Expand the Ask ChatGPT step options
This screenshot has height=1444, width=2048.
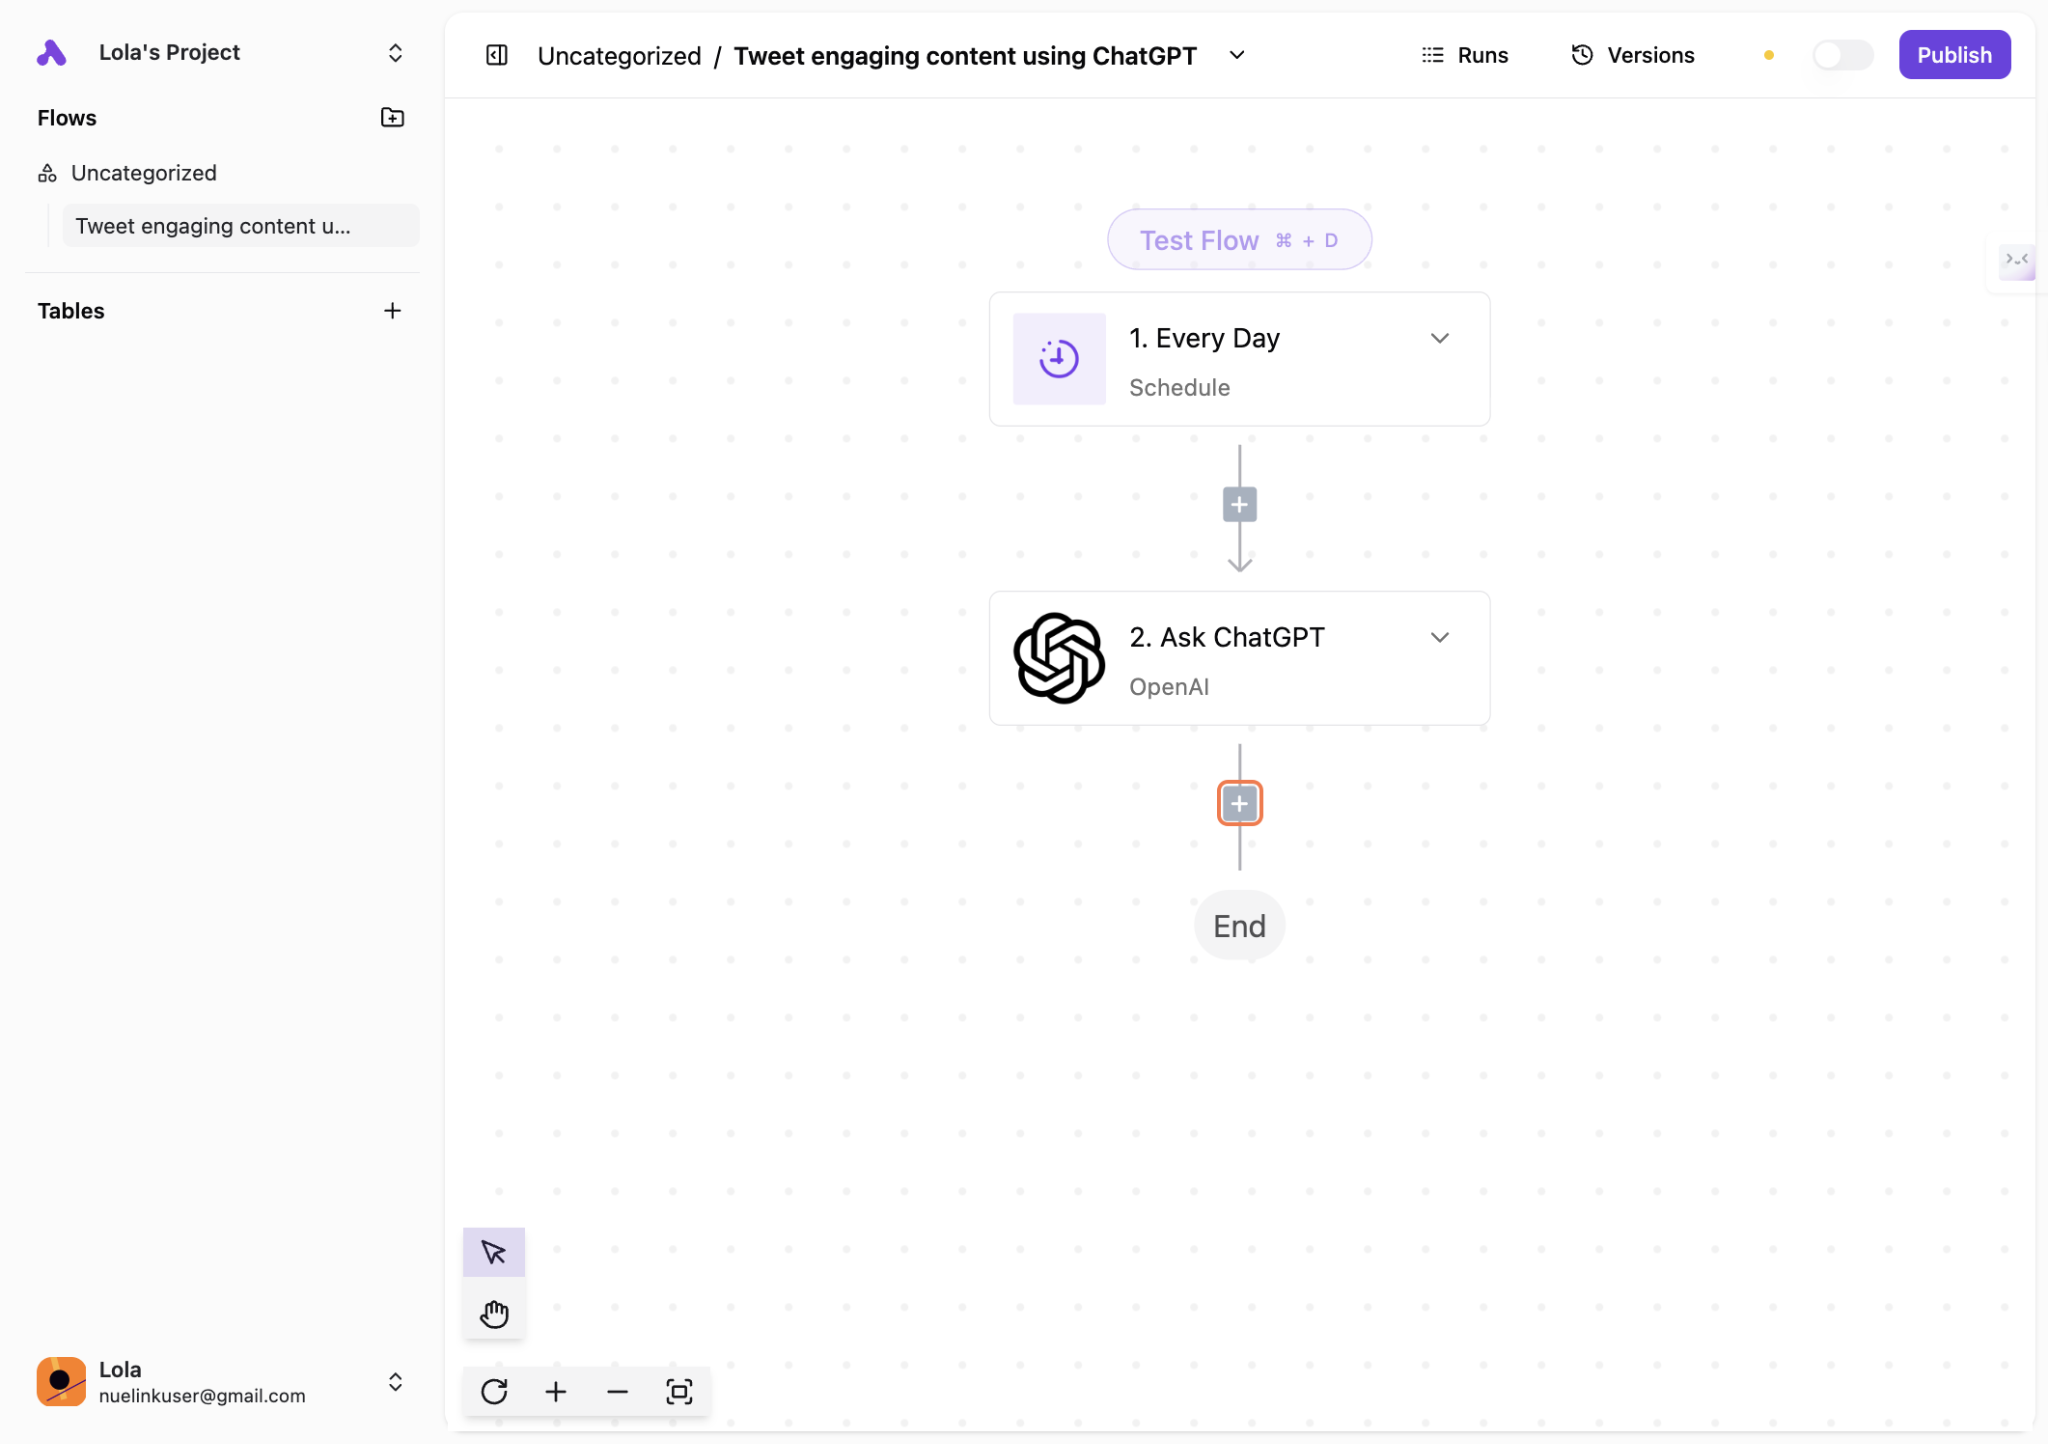[1439, 638]
